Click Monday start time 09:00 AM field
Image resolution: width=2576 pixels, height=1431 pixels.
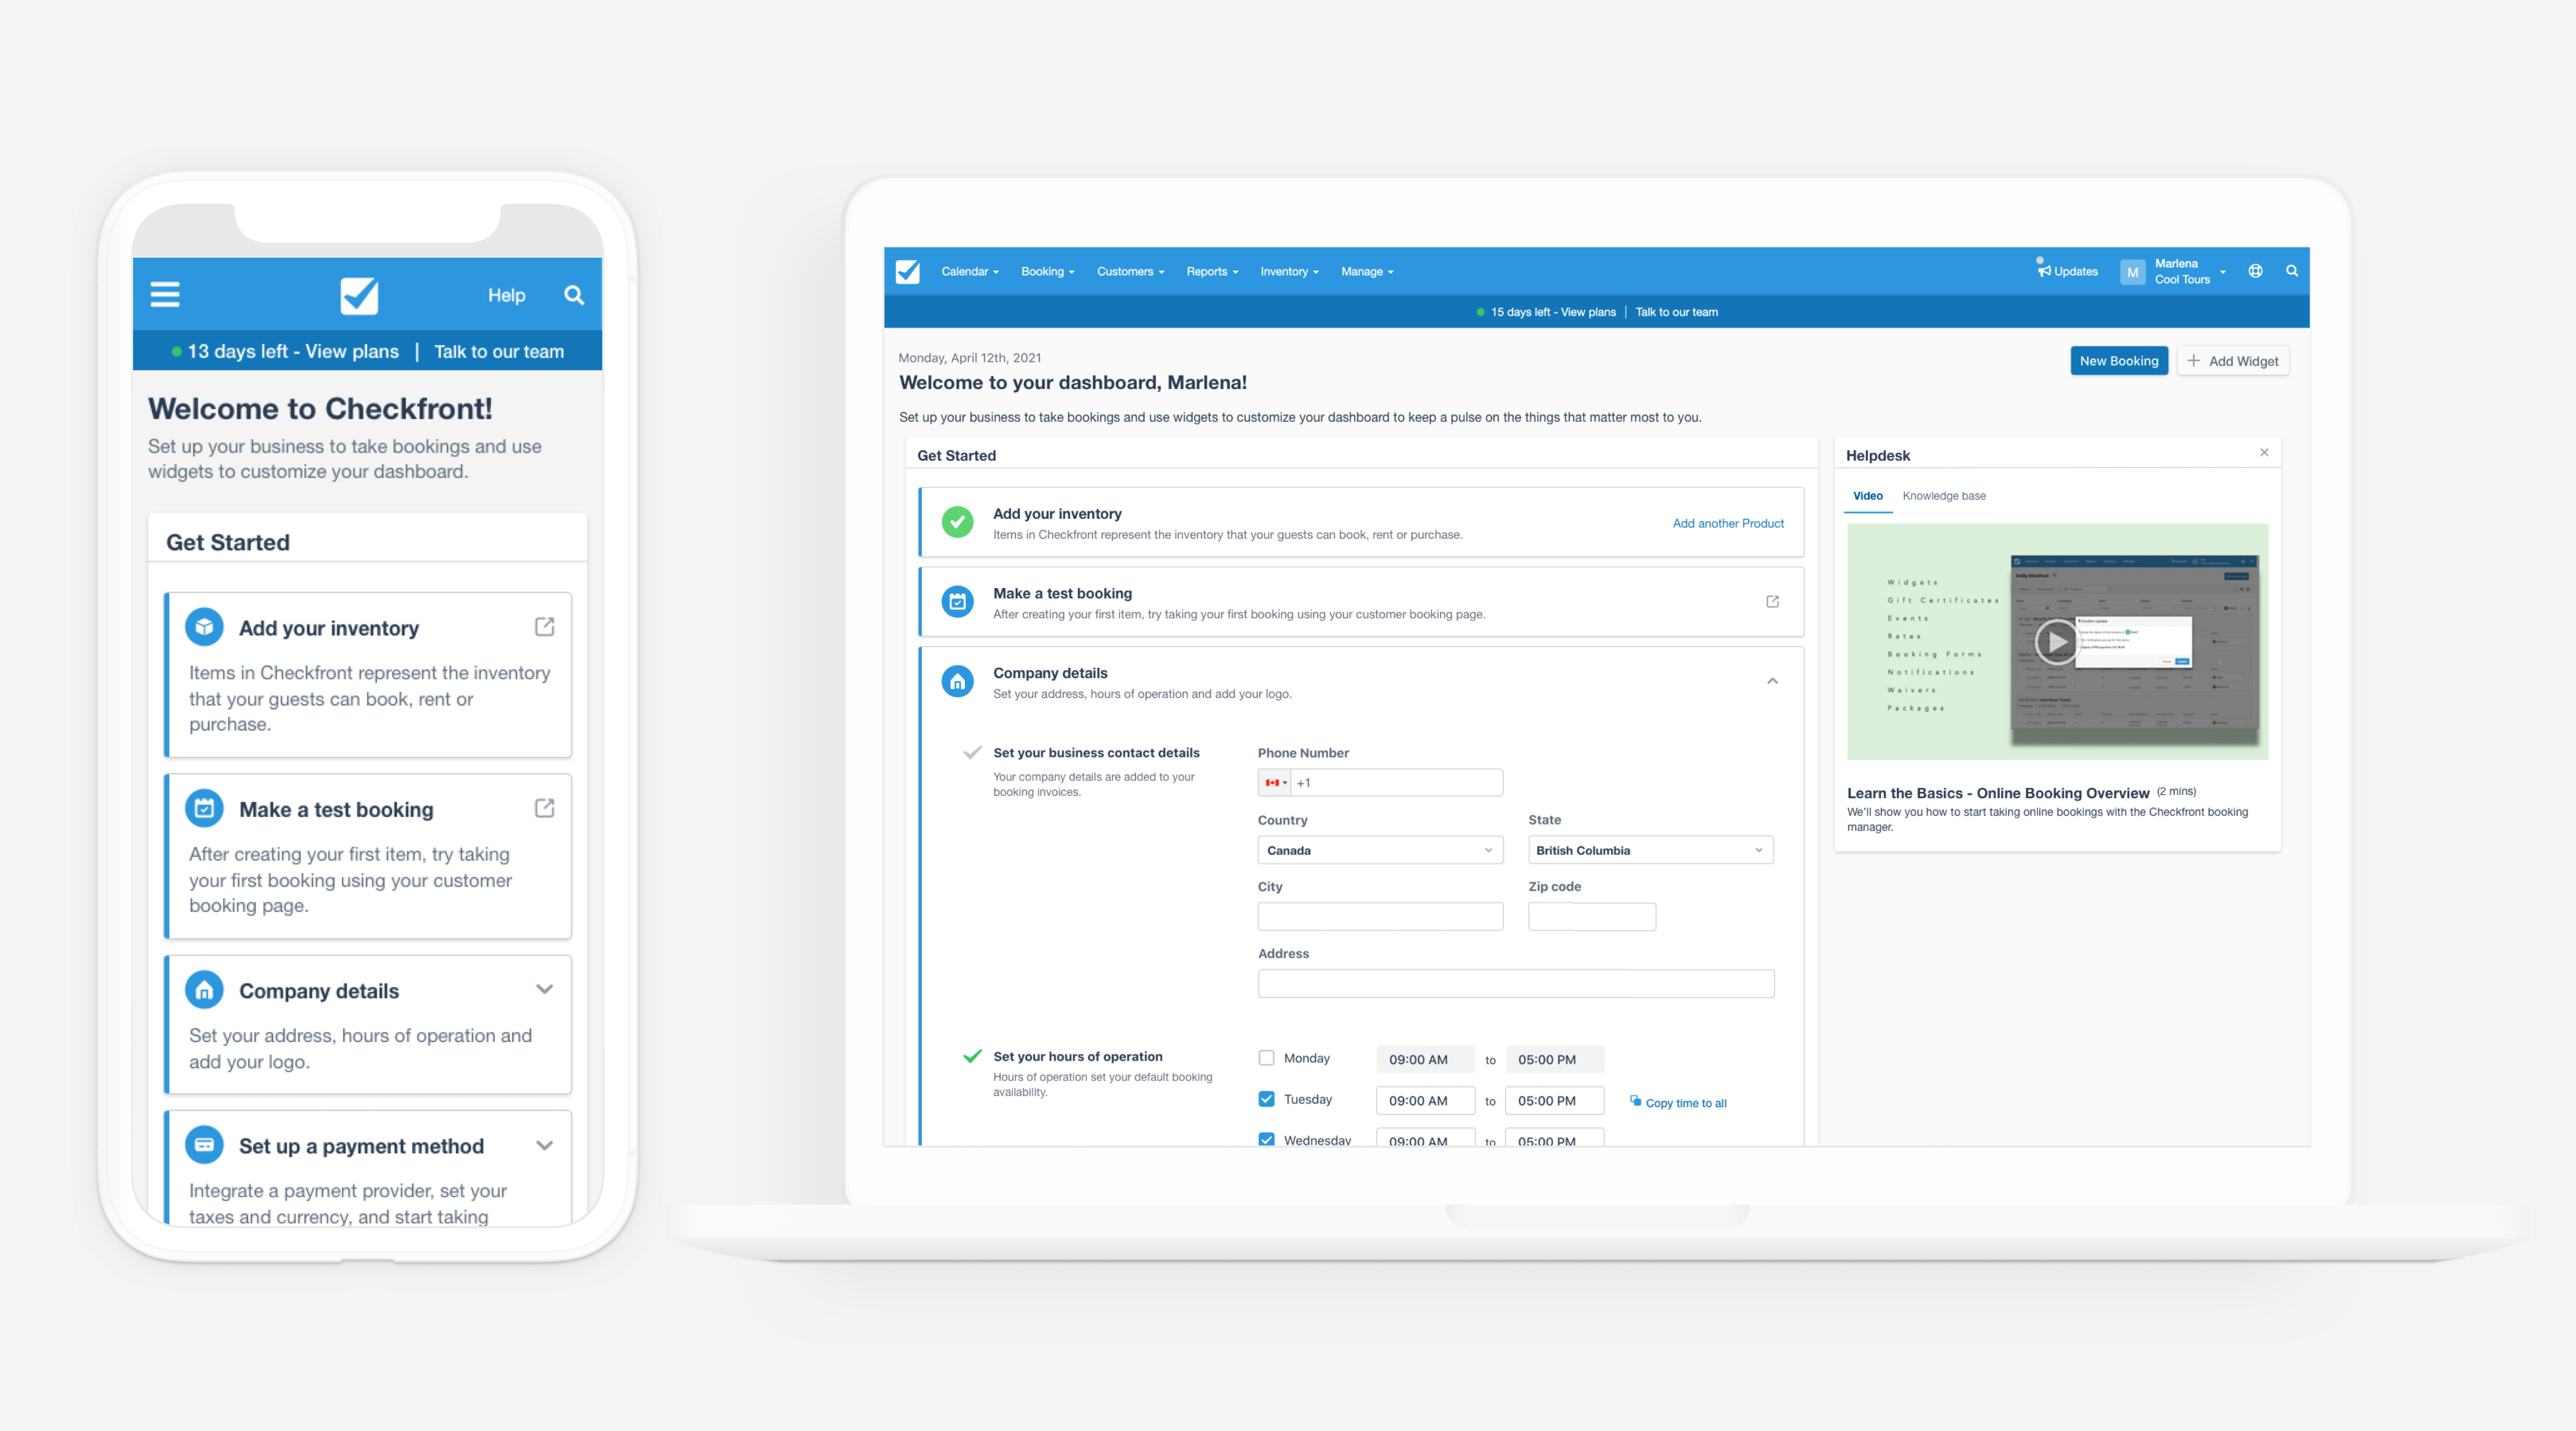pos(1425,1059)
